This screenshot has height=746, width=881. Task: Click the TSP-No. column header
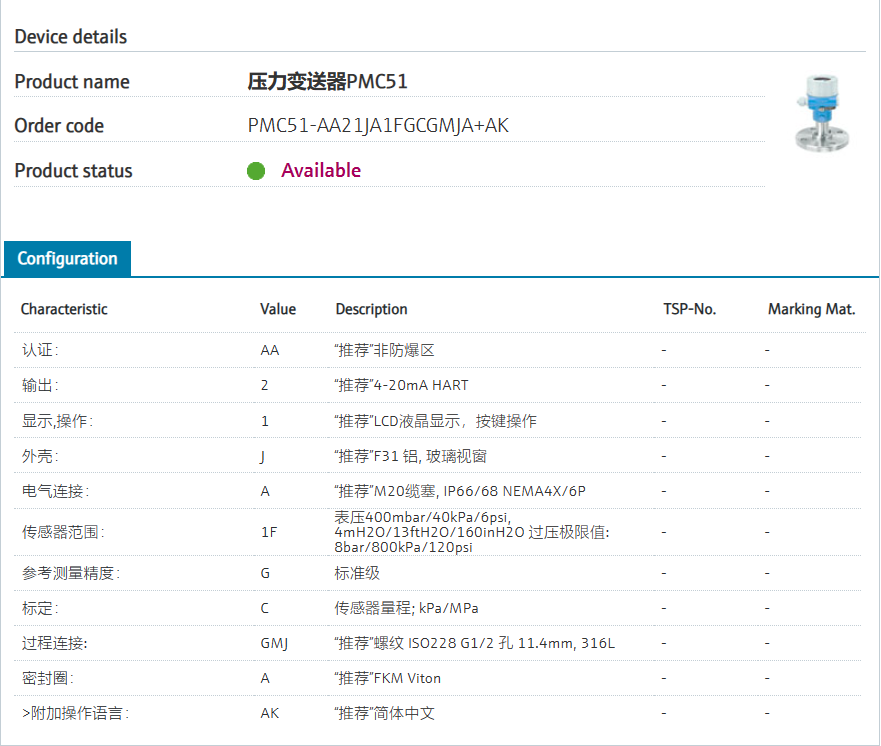coord(689,309)
